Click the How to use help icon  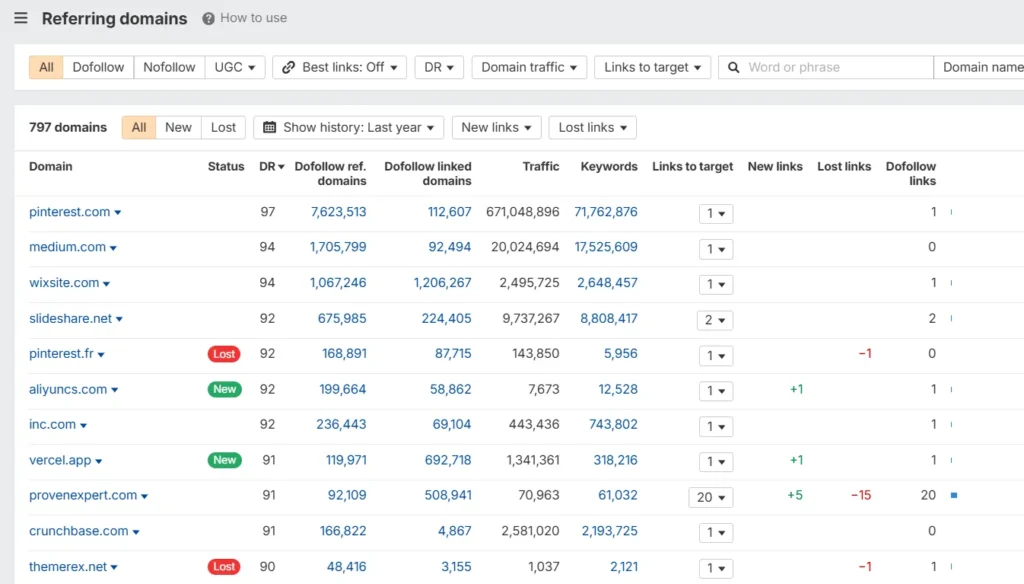[208, 18]
